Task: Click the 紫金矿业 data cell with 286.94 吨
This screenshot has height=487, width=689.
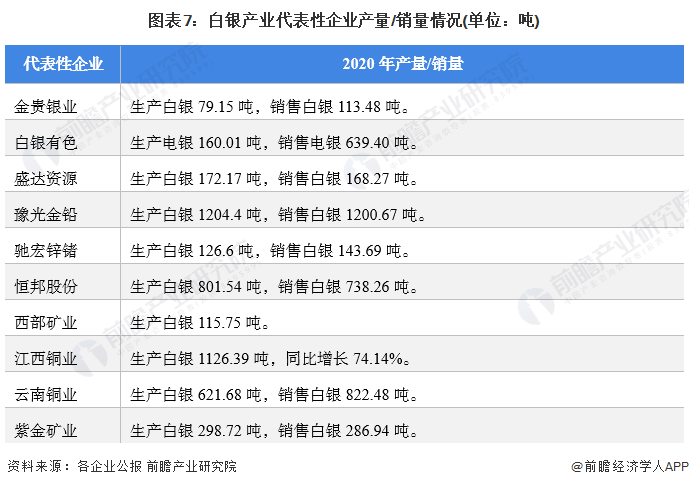Action: pos(275,430)
